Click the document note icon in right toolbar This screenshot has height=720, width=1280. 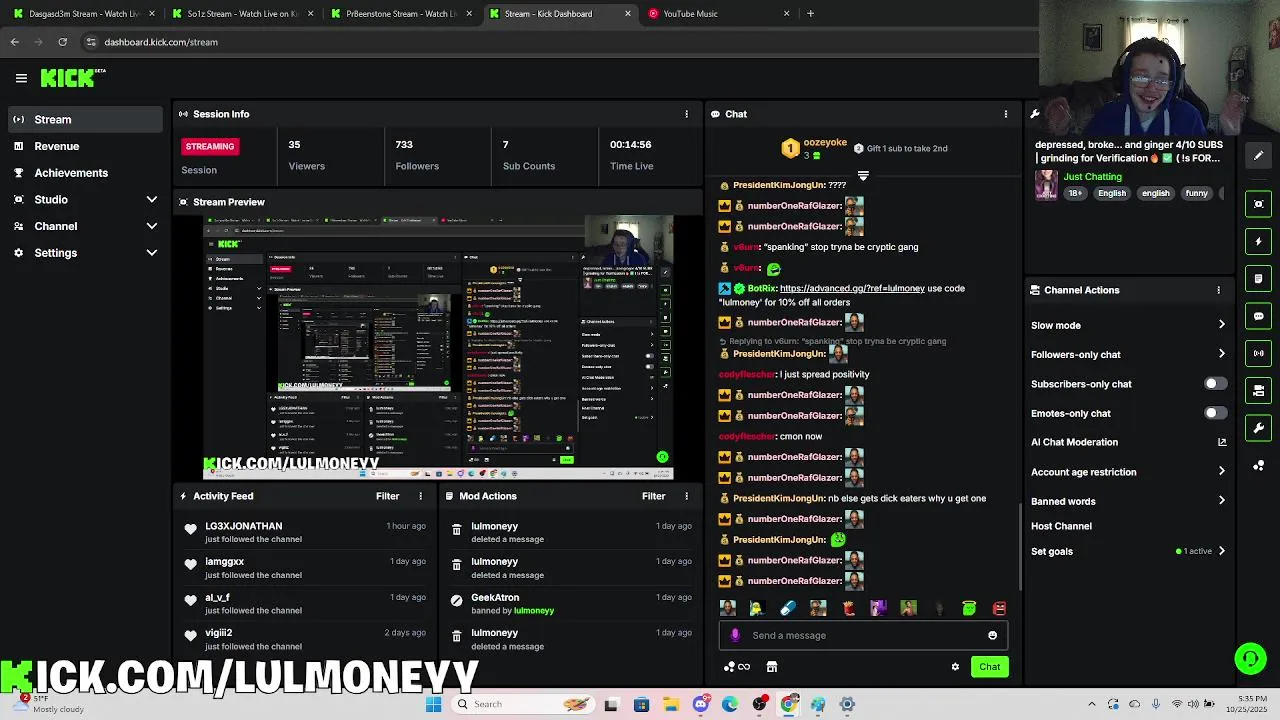[1258, 278]
